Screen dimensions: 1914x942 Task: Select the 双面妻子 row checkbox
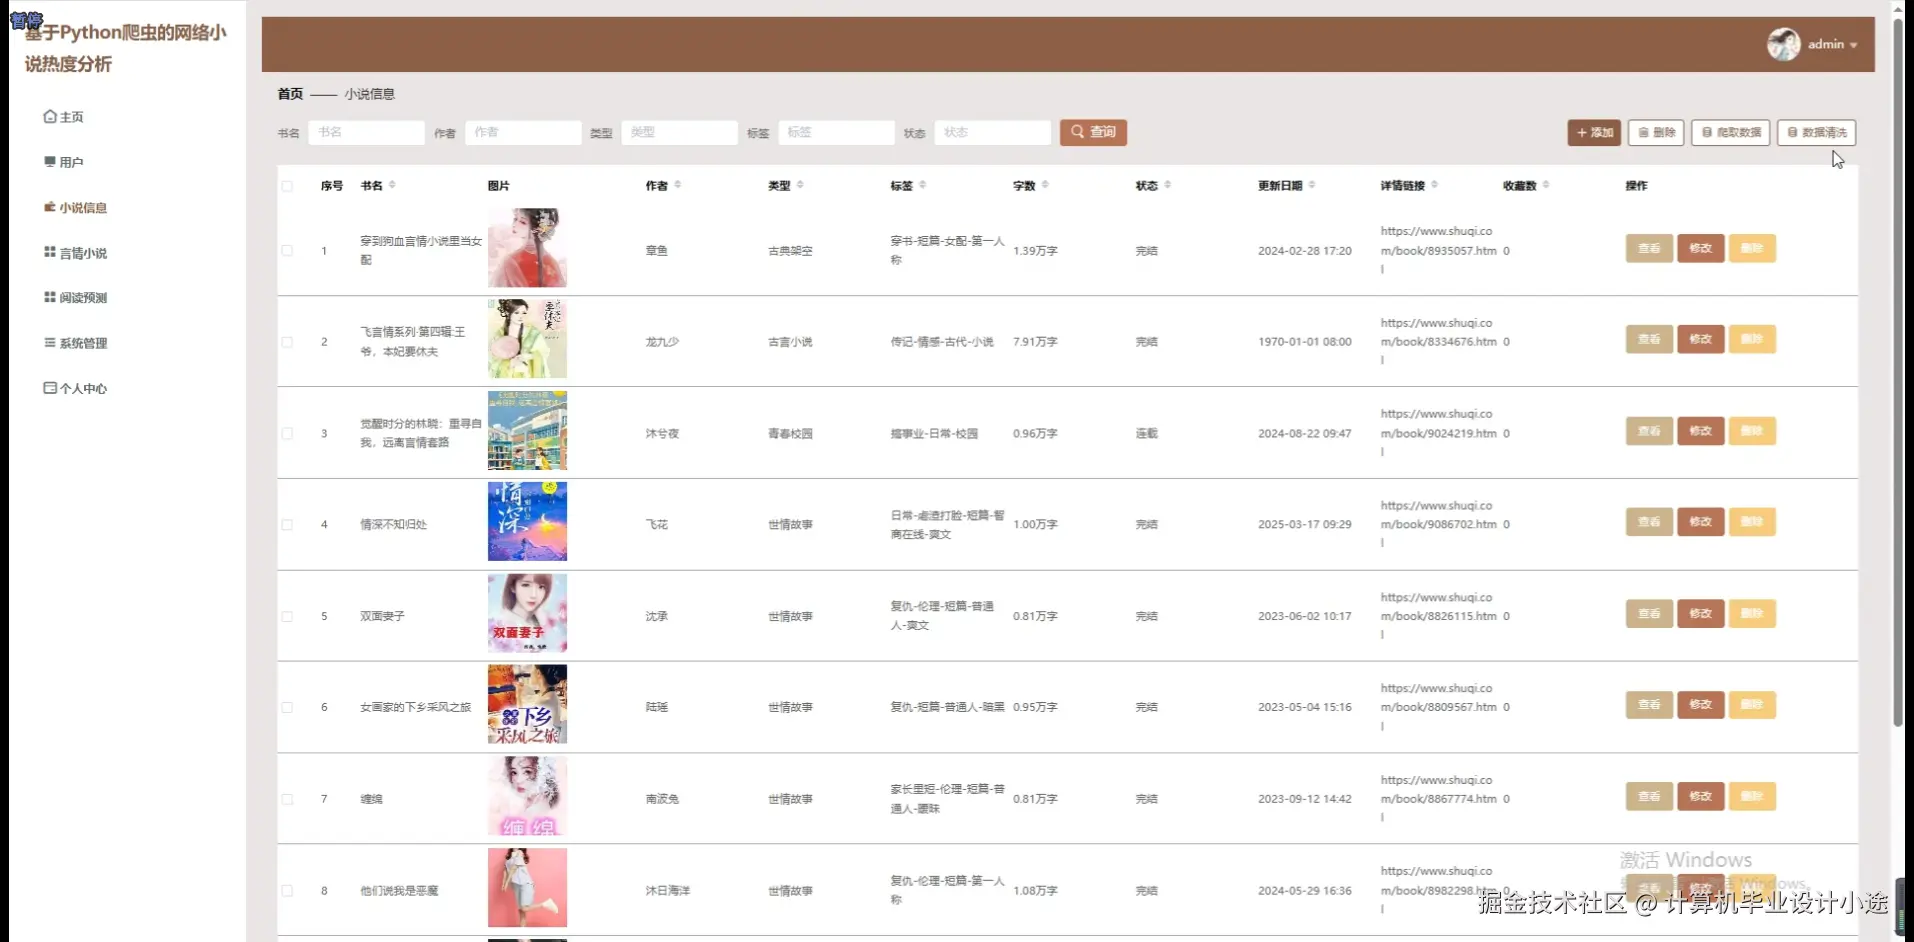point(287,617)
